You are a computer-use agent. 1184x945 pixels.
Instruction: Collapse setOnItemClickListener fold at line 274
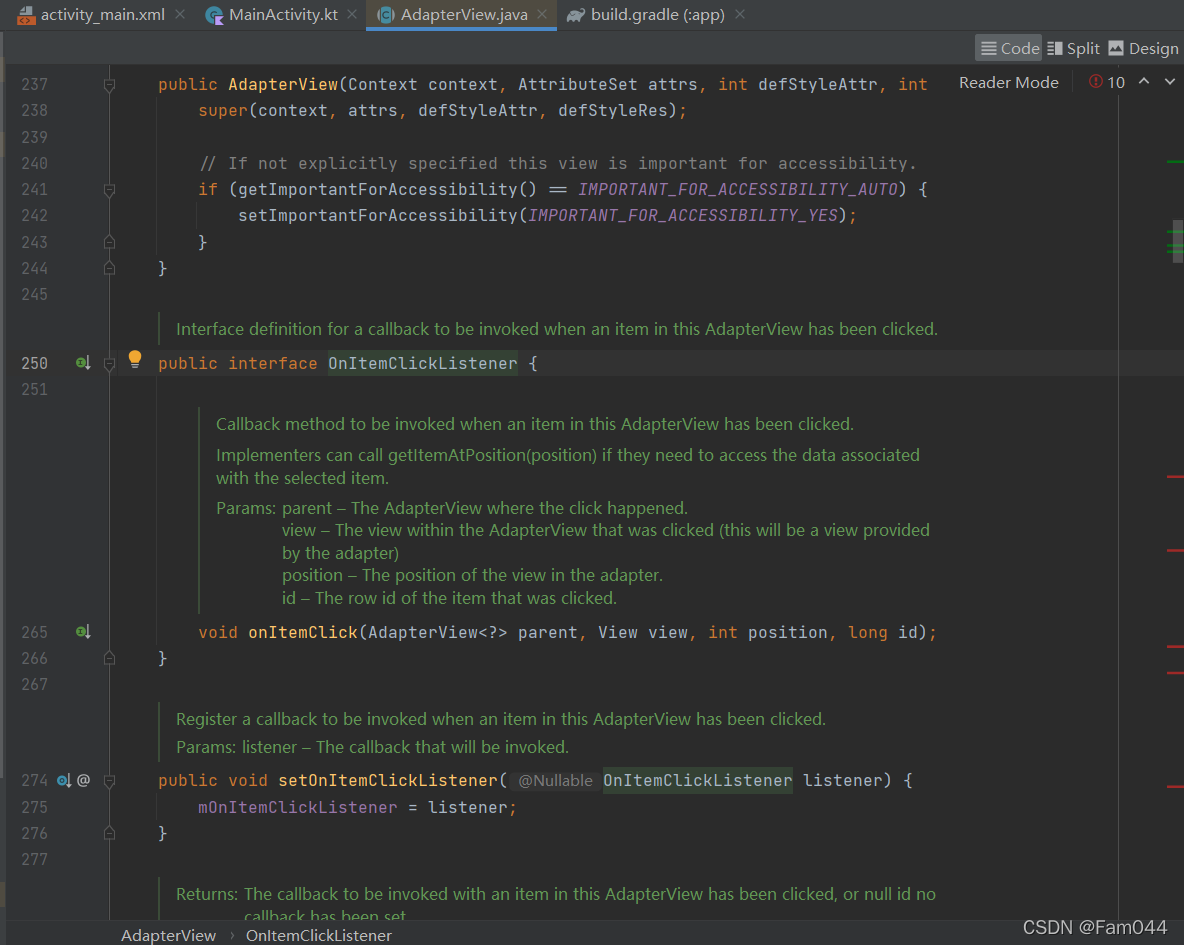point(109,781)
